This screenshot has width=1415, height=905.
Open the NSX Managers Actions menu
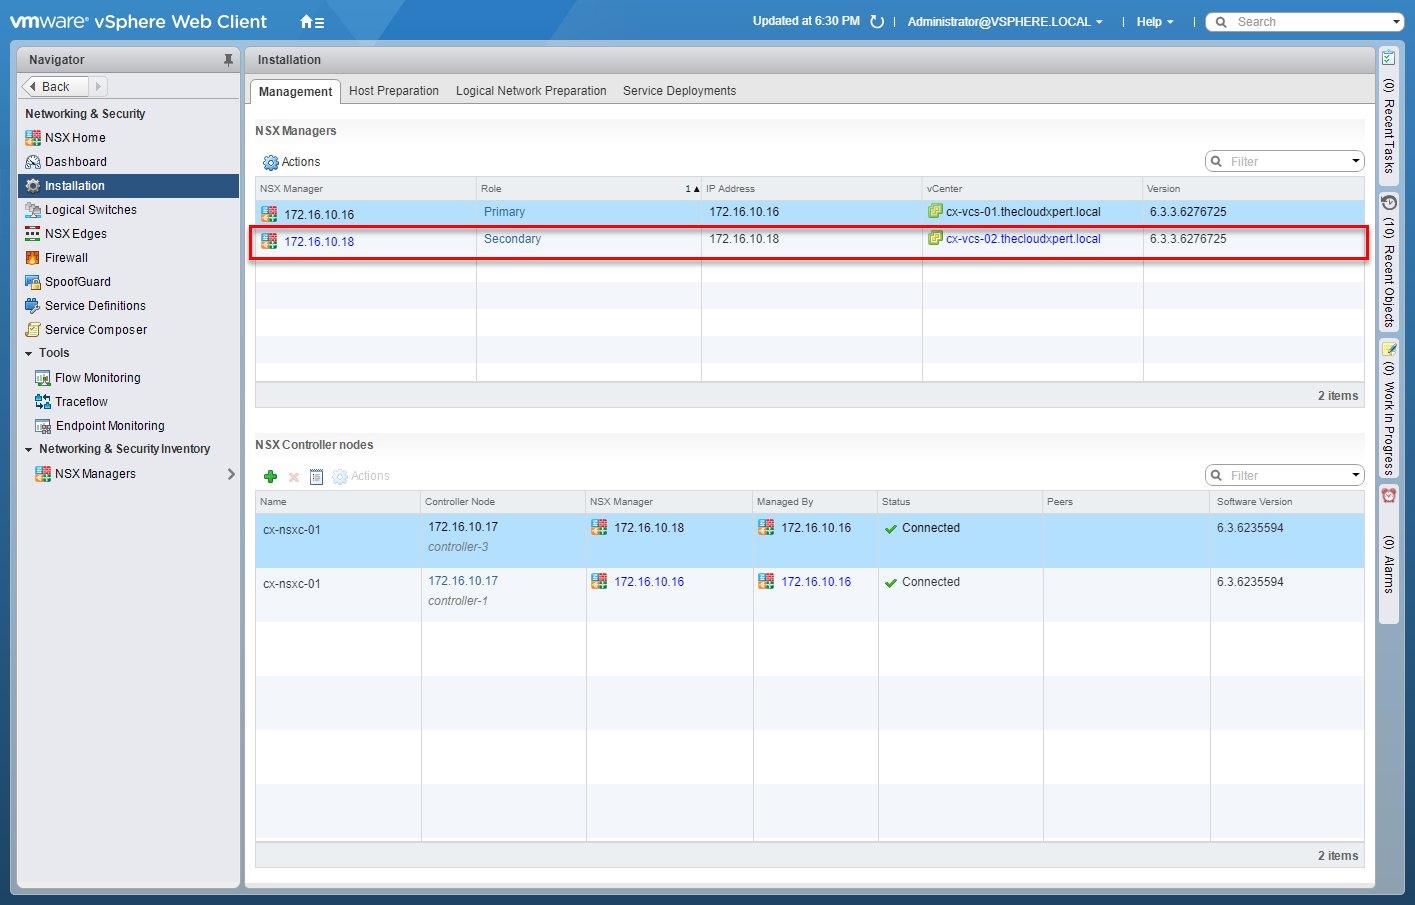[x=292, y=162]
